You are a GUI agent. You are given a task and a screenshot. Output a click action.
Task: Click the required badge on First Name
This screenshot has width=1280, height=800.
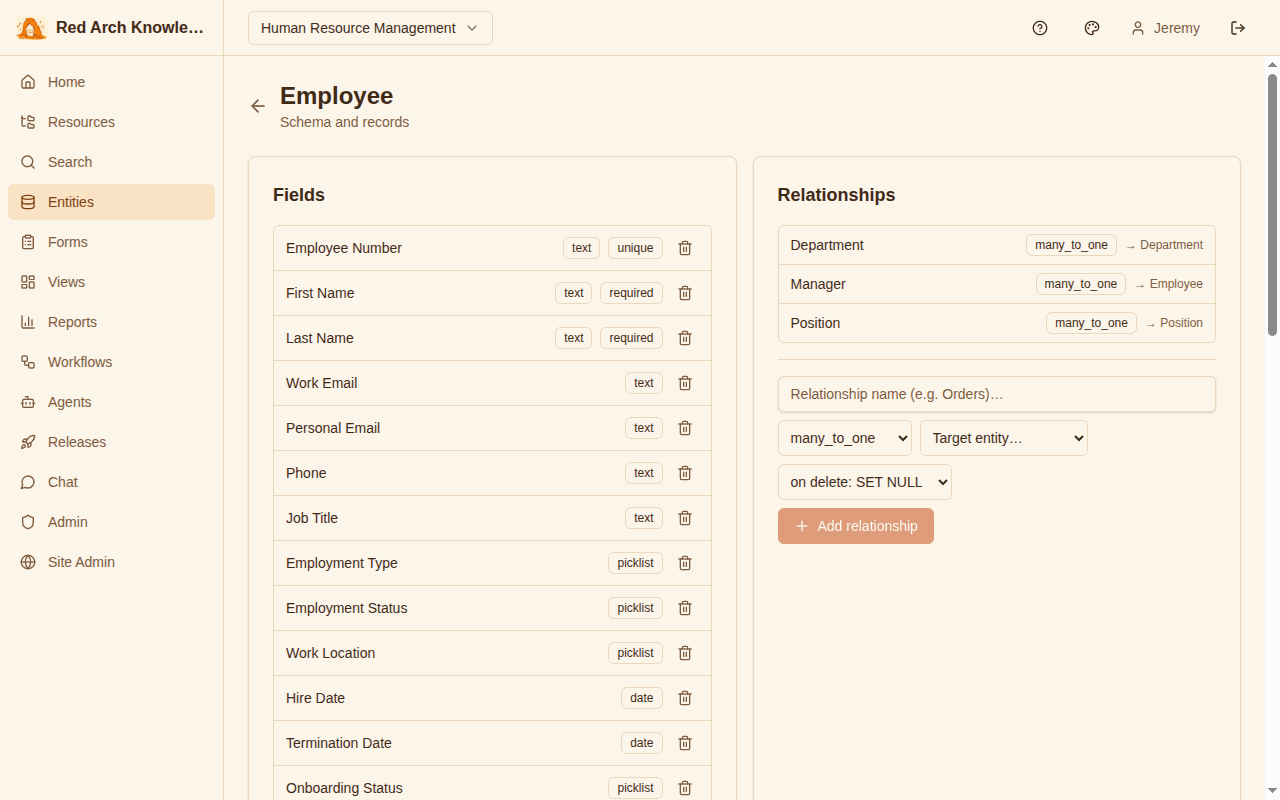click(x=631, y=293)
